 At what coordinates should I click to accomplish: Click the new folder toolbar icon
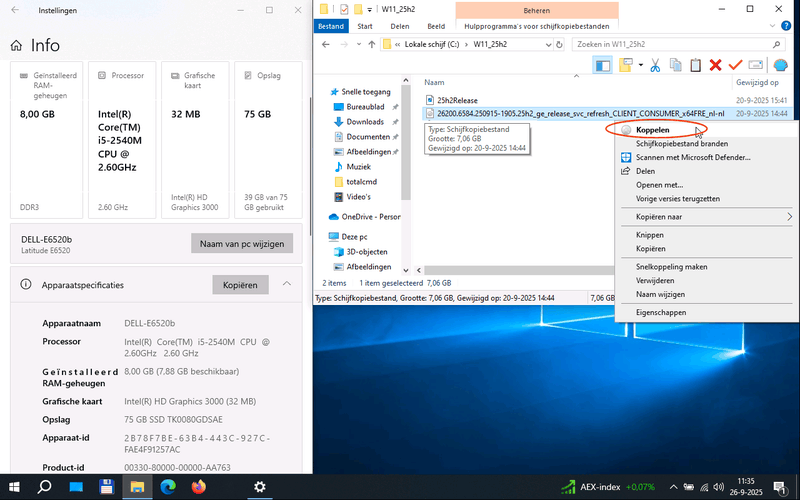pos(626,65)
